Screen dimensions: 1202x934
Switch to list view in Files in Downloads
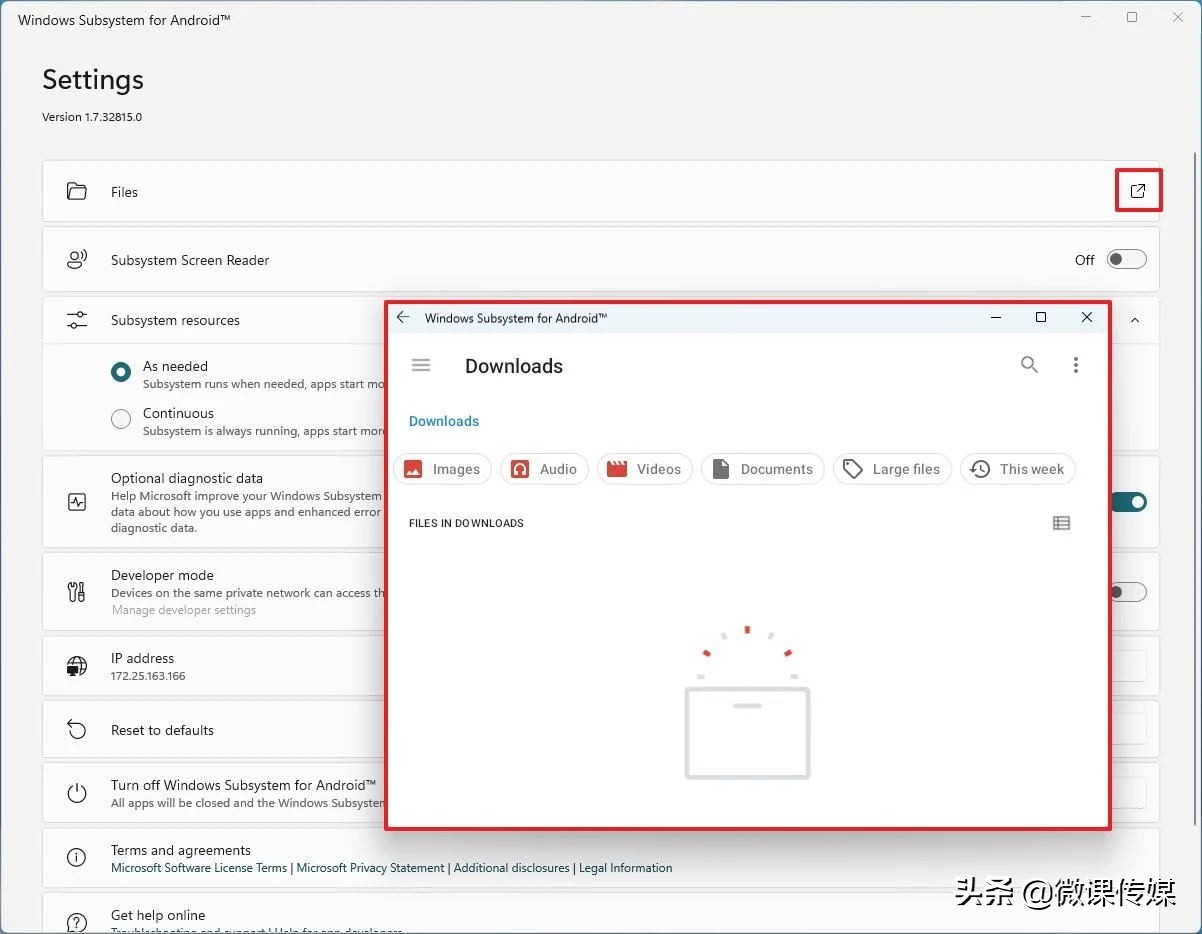pos(1062,523)
